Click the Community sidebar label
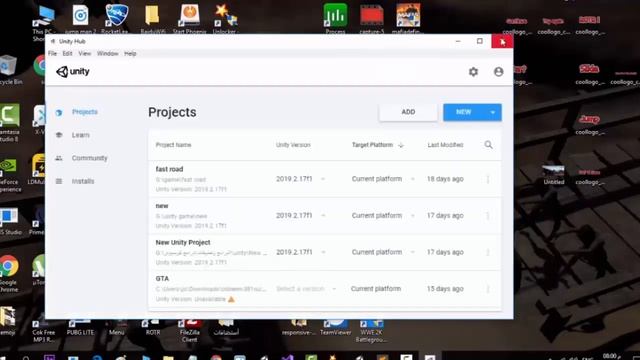 (89, 158)
